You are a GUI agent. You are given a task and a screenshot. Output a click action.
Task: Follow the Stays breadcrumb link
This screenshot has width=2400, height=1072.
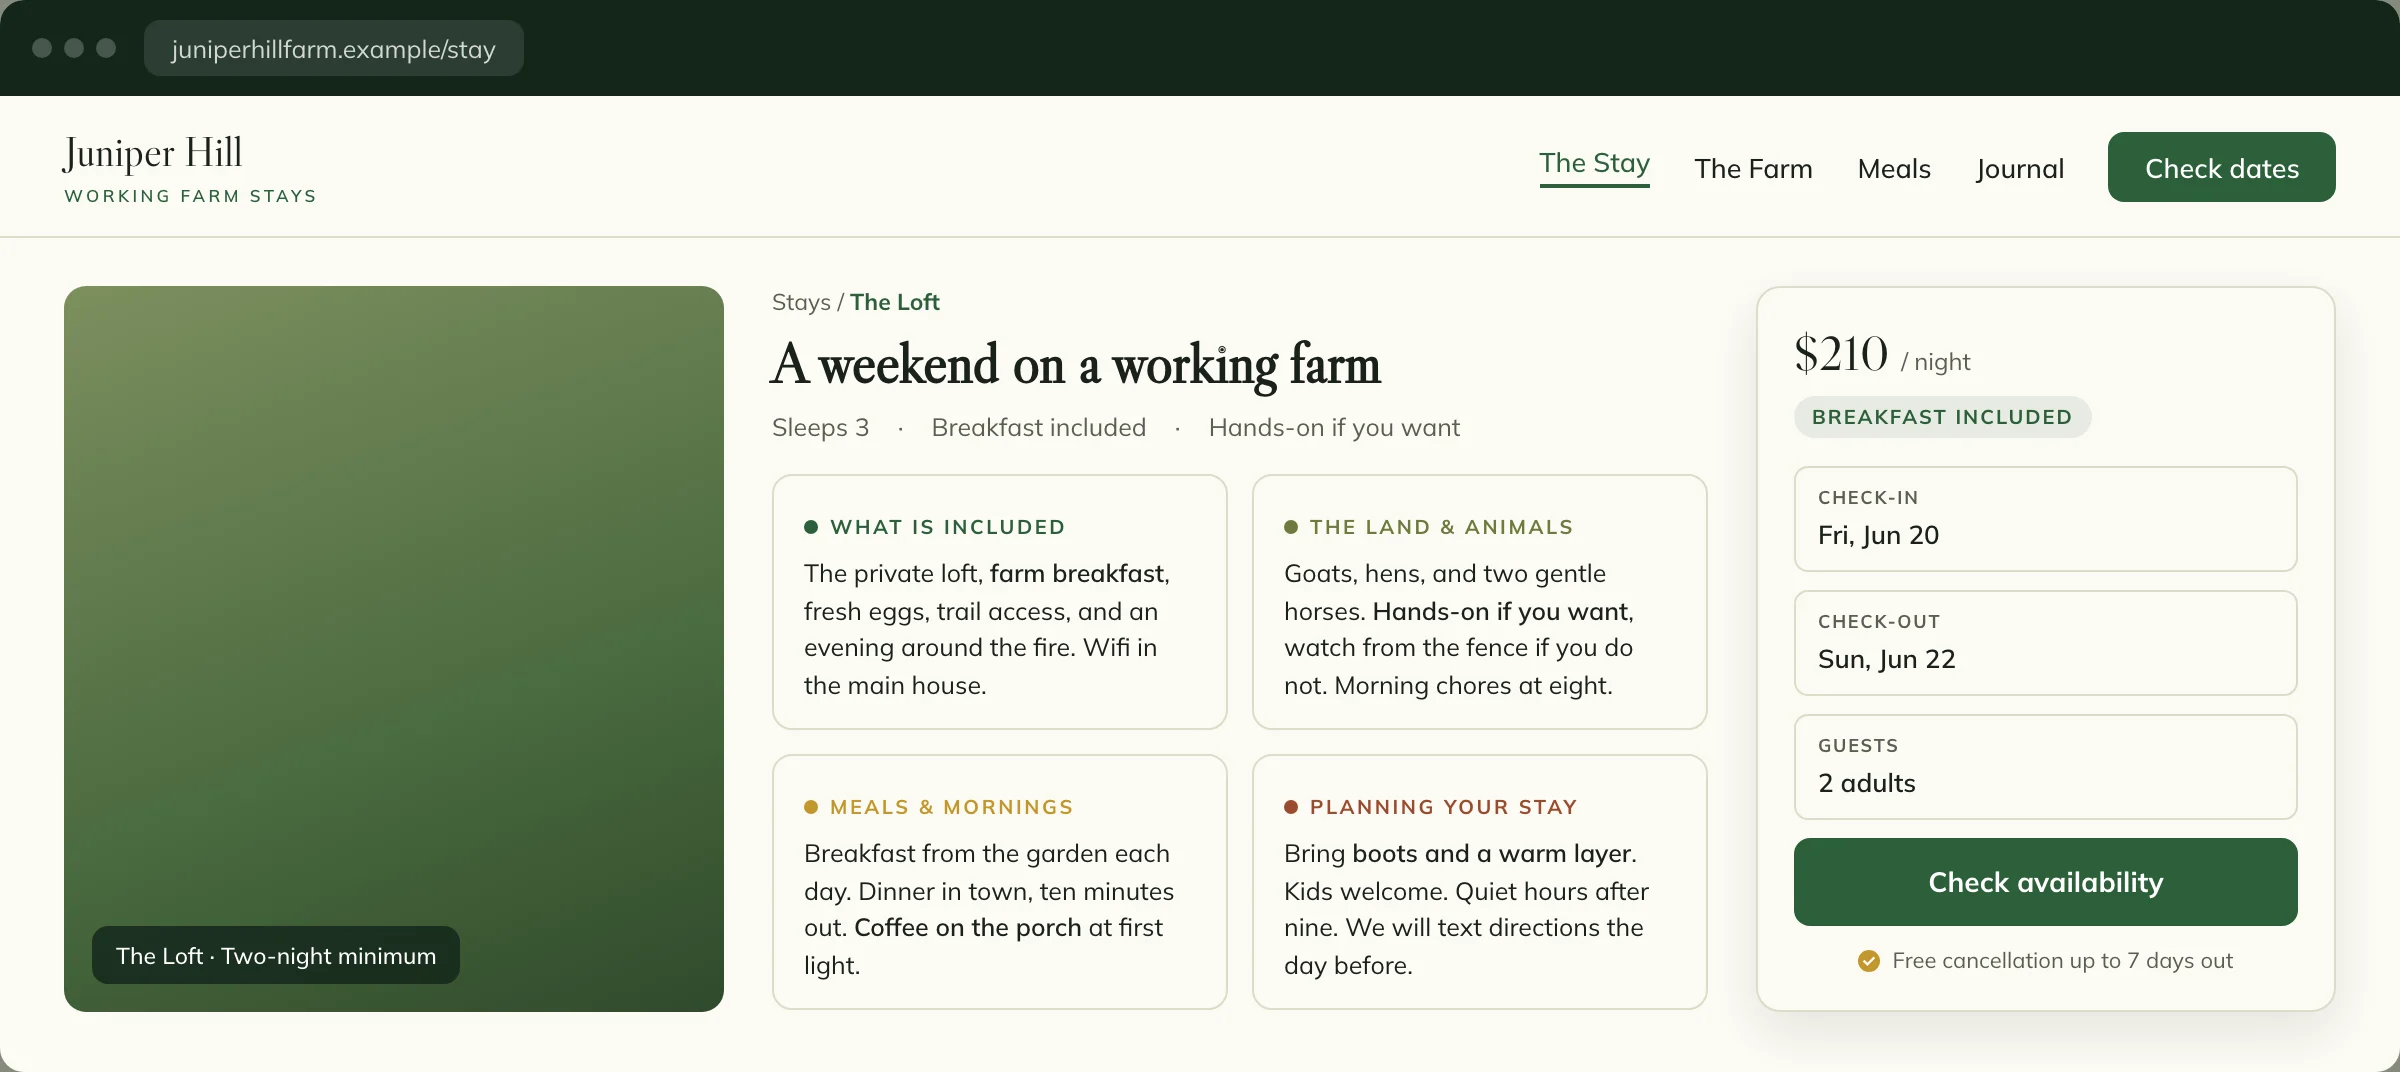pyautogui.click(x=801, y=302)
